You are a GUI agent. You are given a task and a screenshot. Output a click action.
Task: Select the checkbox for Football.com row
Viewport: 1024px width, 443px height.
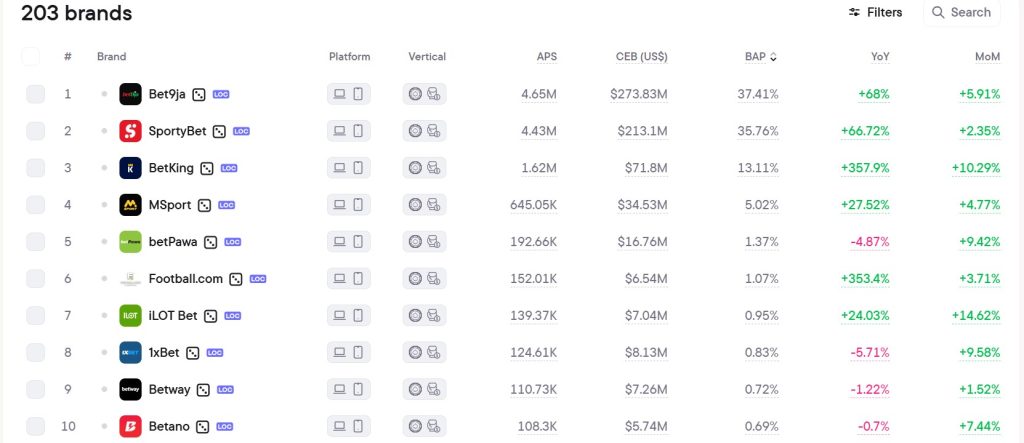[x=35, y=279]
